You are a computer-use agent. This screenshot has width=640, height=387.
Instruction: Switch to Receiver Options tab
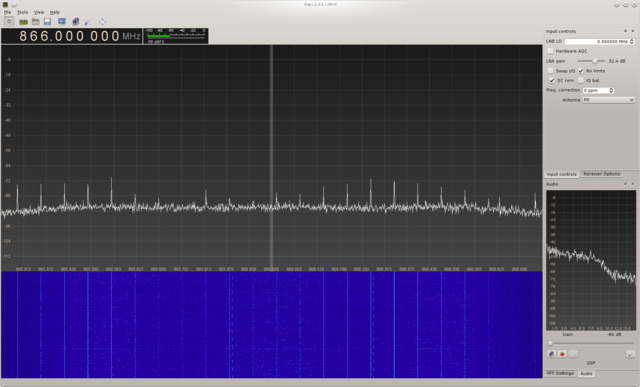pyautogui.click(x=601, y=174)
